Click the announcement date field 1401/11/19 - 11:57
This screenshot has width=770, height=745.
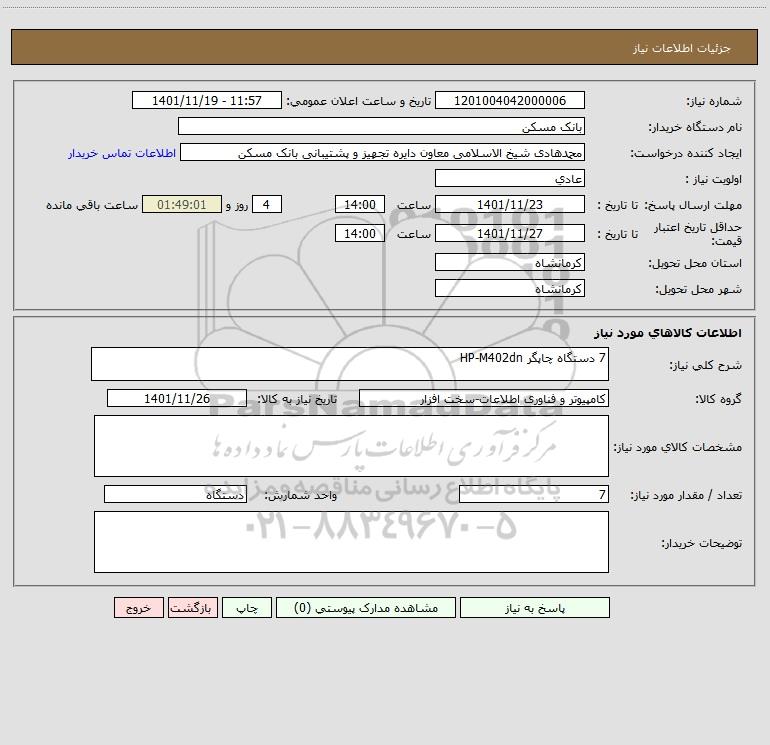click(x=207, y=100)
